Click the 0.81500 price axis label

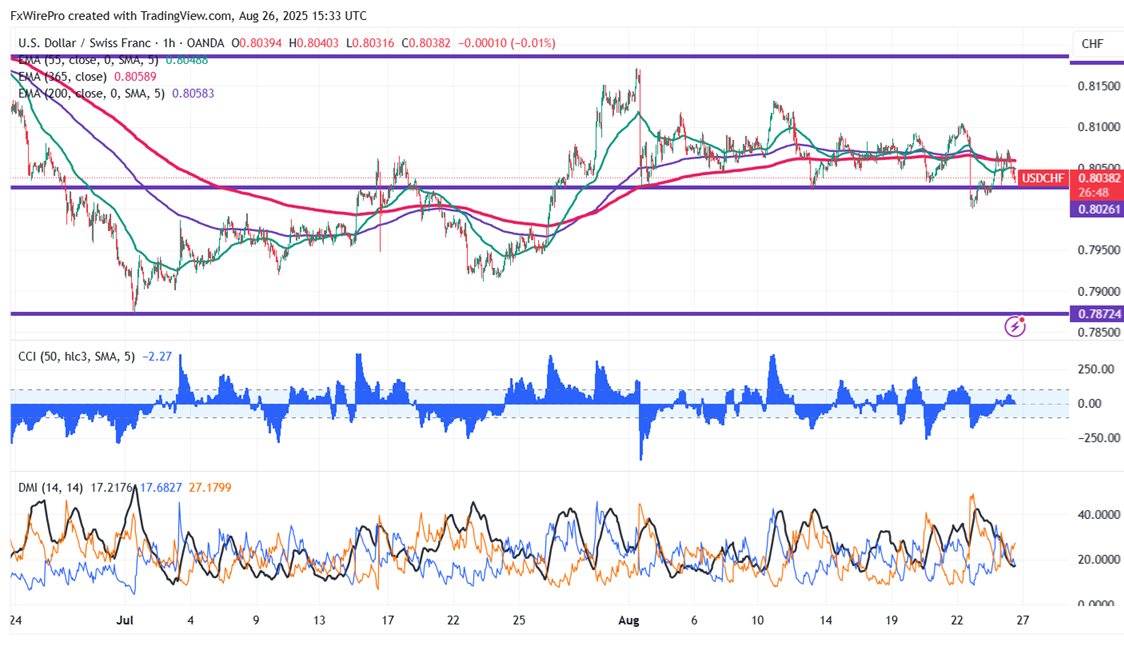pos(1099,86)
